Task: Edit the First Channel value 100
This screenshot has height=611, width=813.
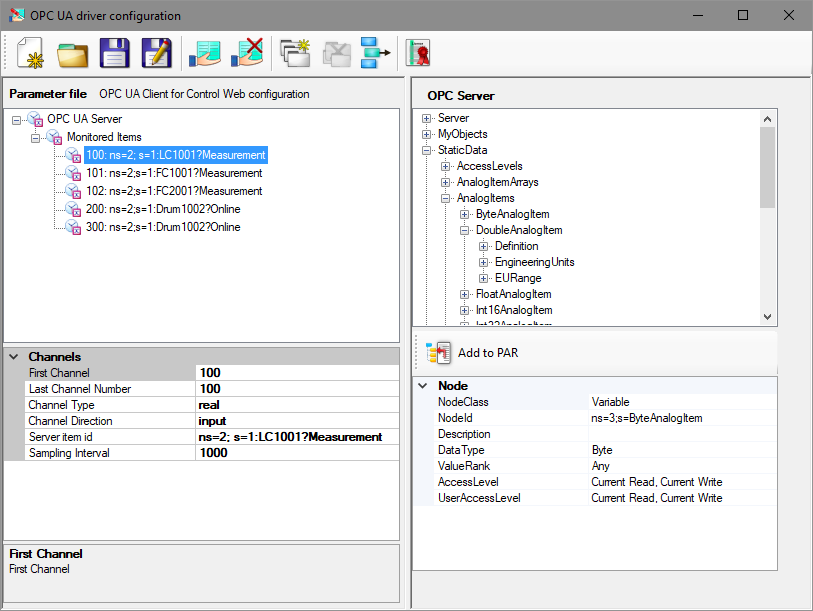Action: pos(297,373)
